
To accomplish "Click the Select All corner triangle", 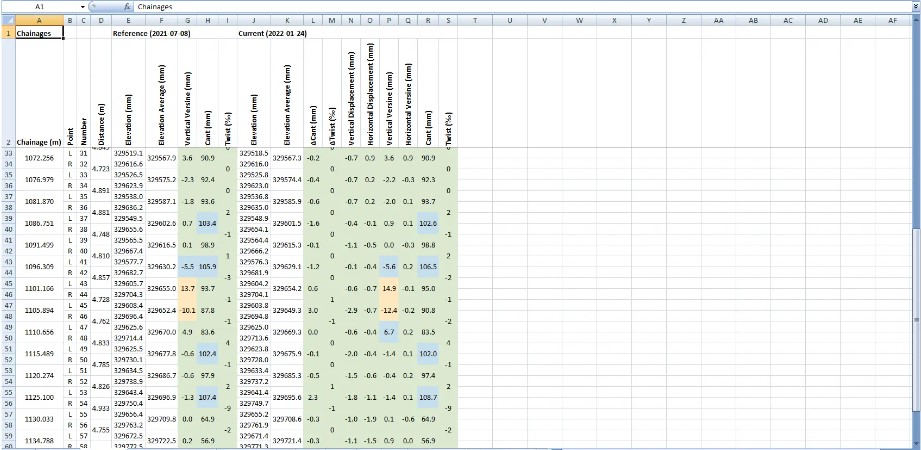I will coord(7,19).
